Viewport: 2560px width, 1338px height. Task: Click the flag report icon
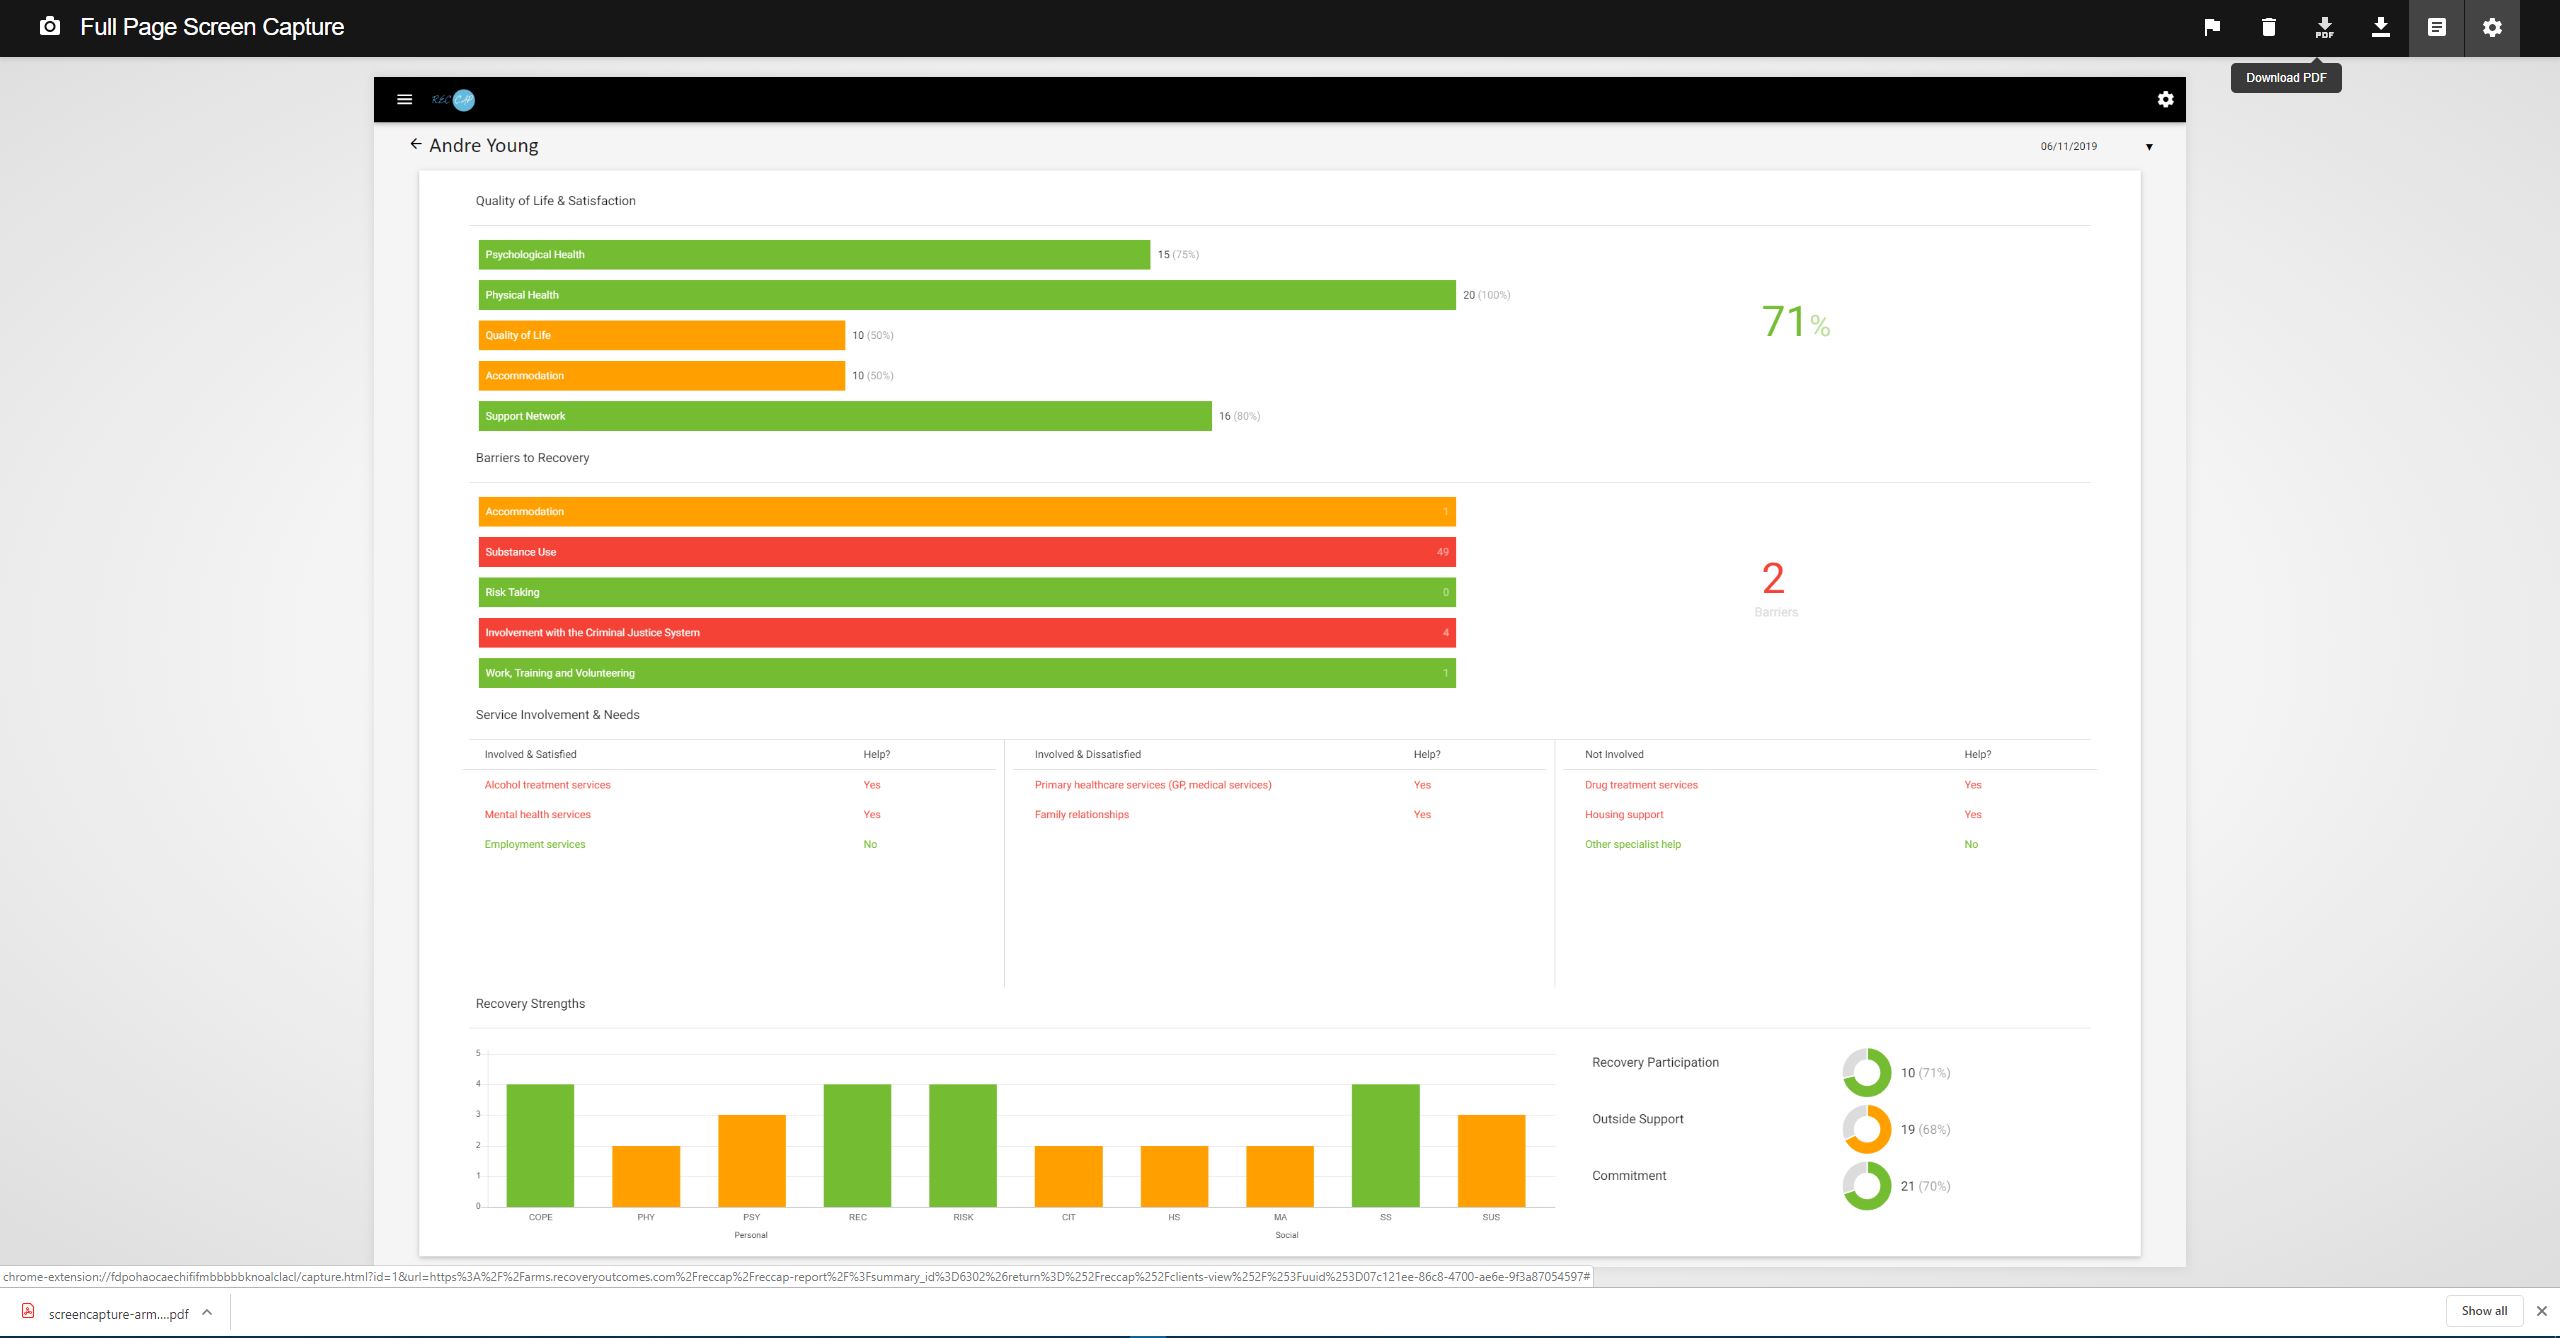point(2212,28)
